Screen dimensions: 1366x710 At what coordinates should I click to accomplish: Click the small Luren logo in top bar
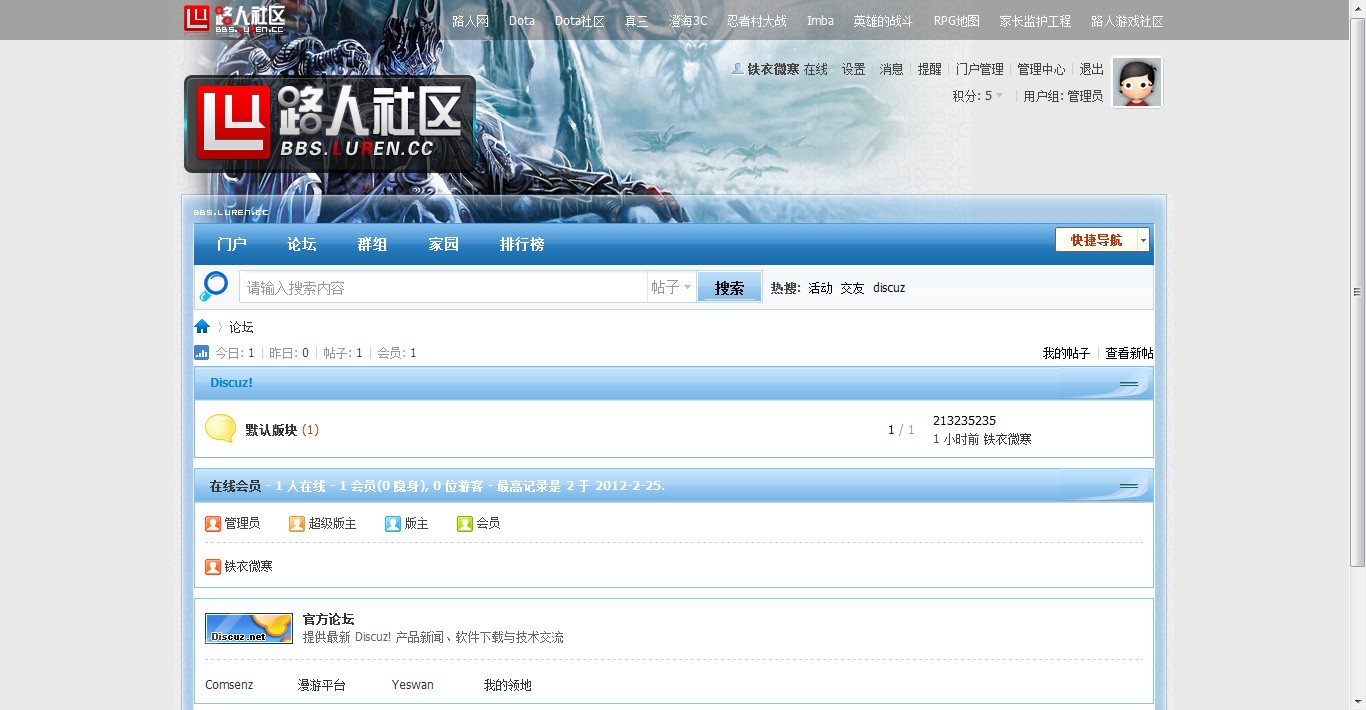click(235, 19)
